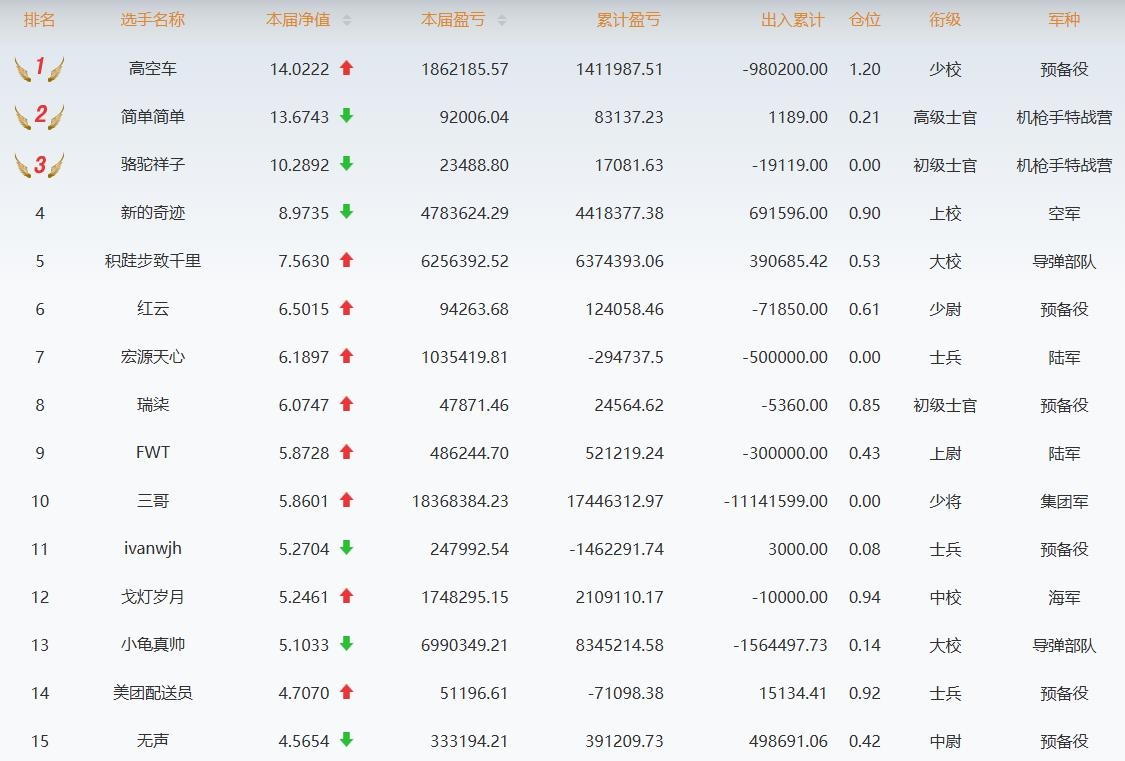1125x761 pixels.
Task: Open player 高空车 profile link
Action: coord(153,69)
